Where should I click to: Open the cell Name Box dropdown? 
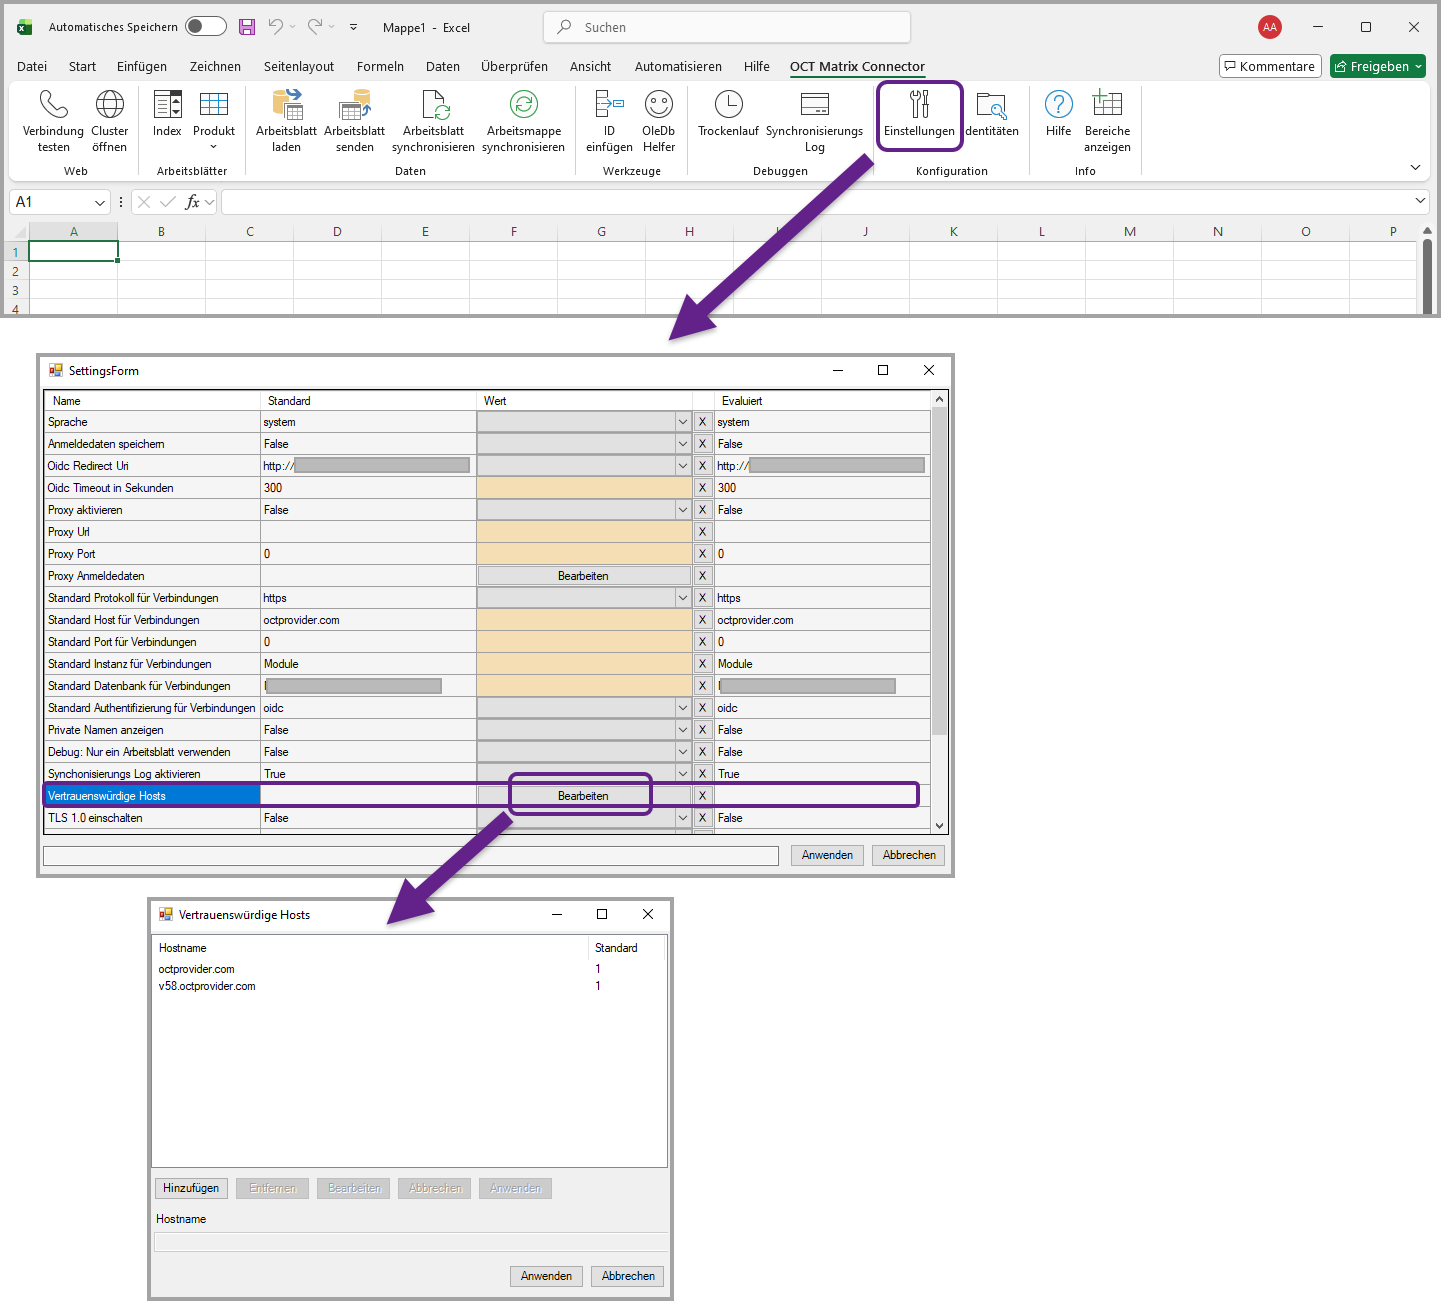pos(100,203)
